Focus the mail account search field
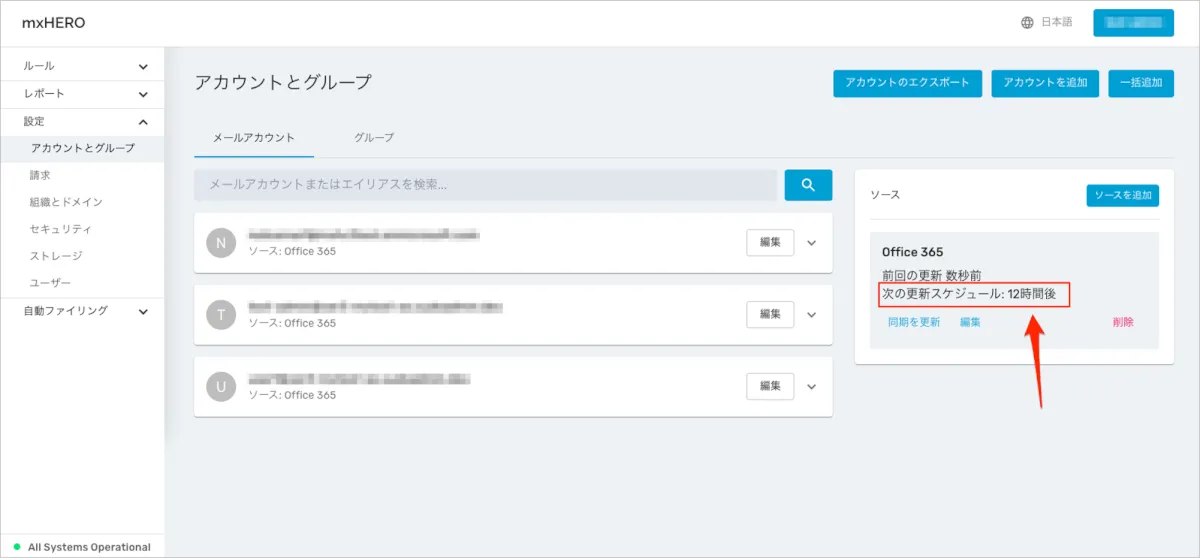1200x558 pixels. coord(485,185)
